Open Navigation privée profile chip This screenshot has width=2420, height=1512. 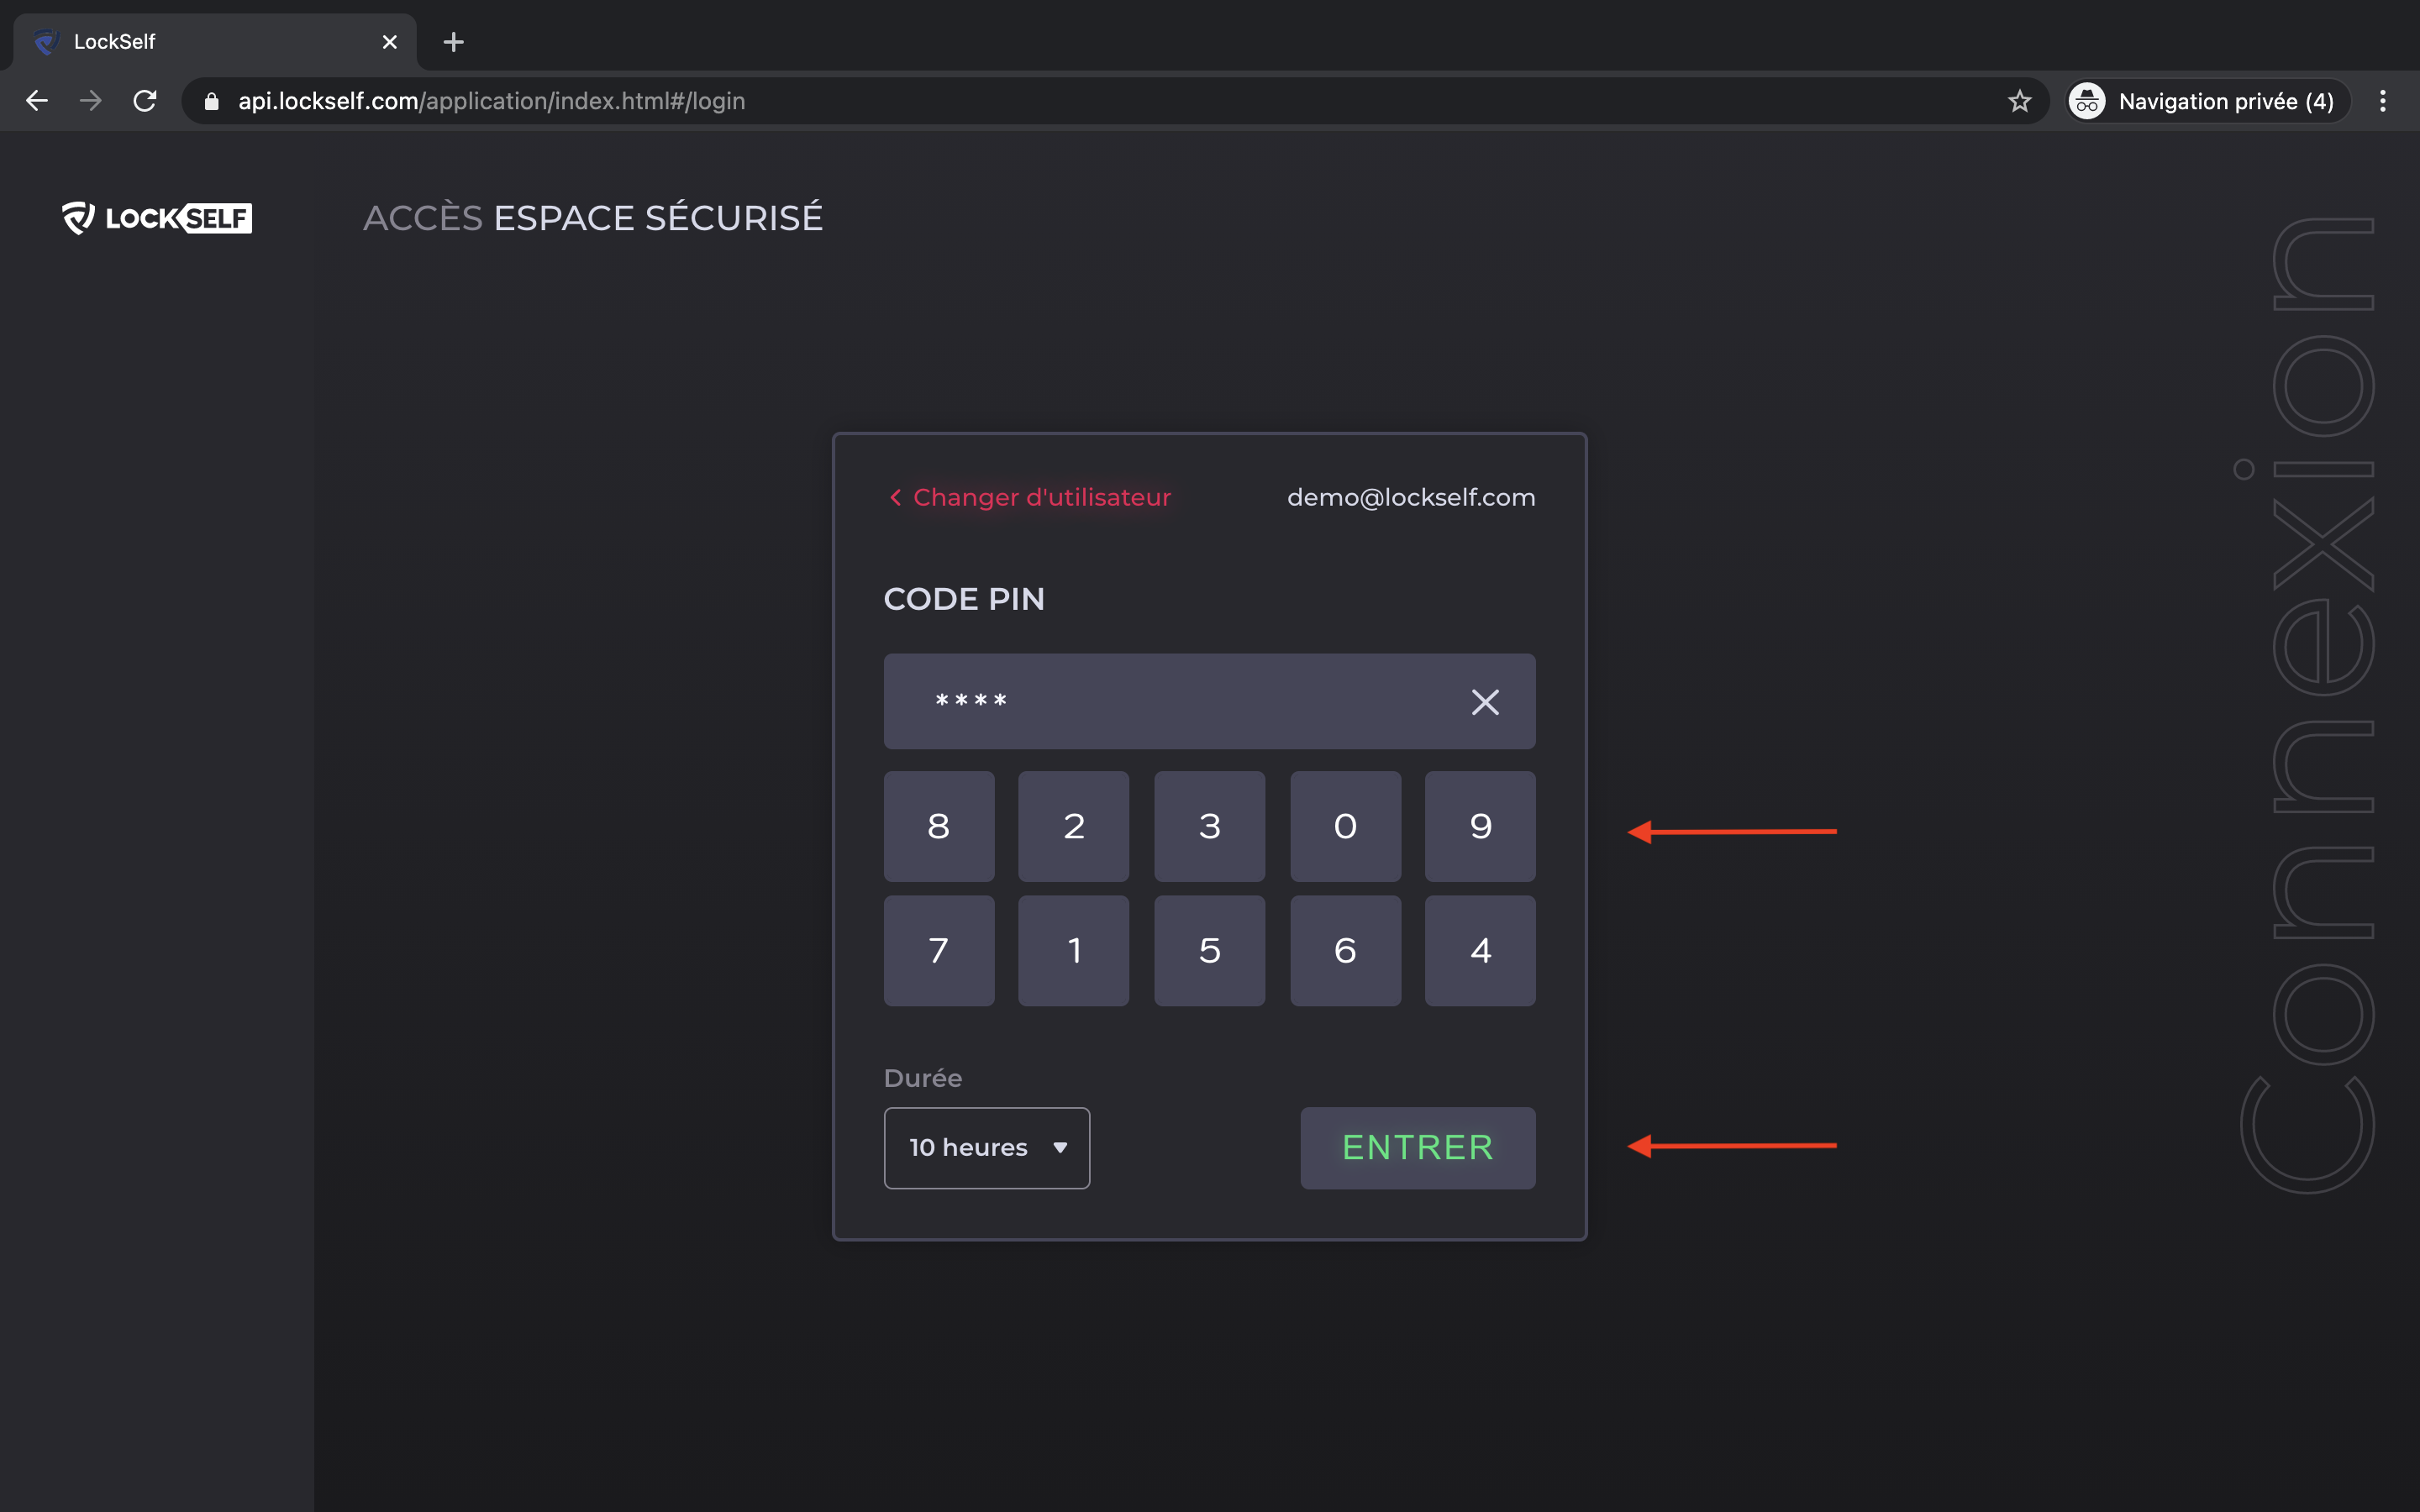pyautogui.click(x=2208, y=101)
